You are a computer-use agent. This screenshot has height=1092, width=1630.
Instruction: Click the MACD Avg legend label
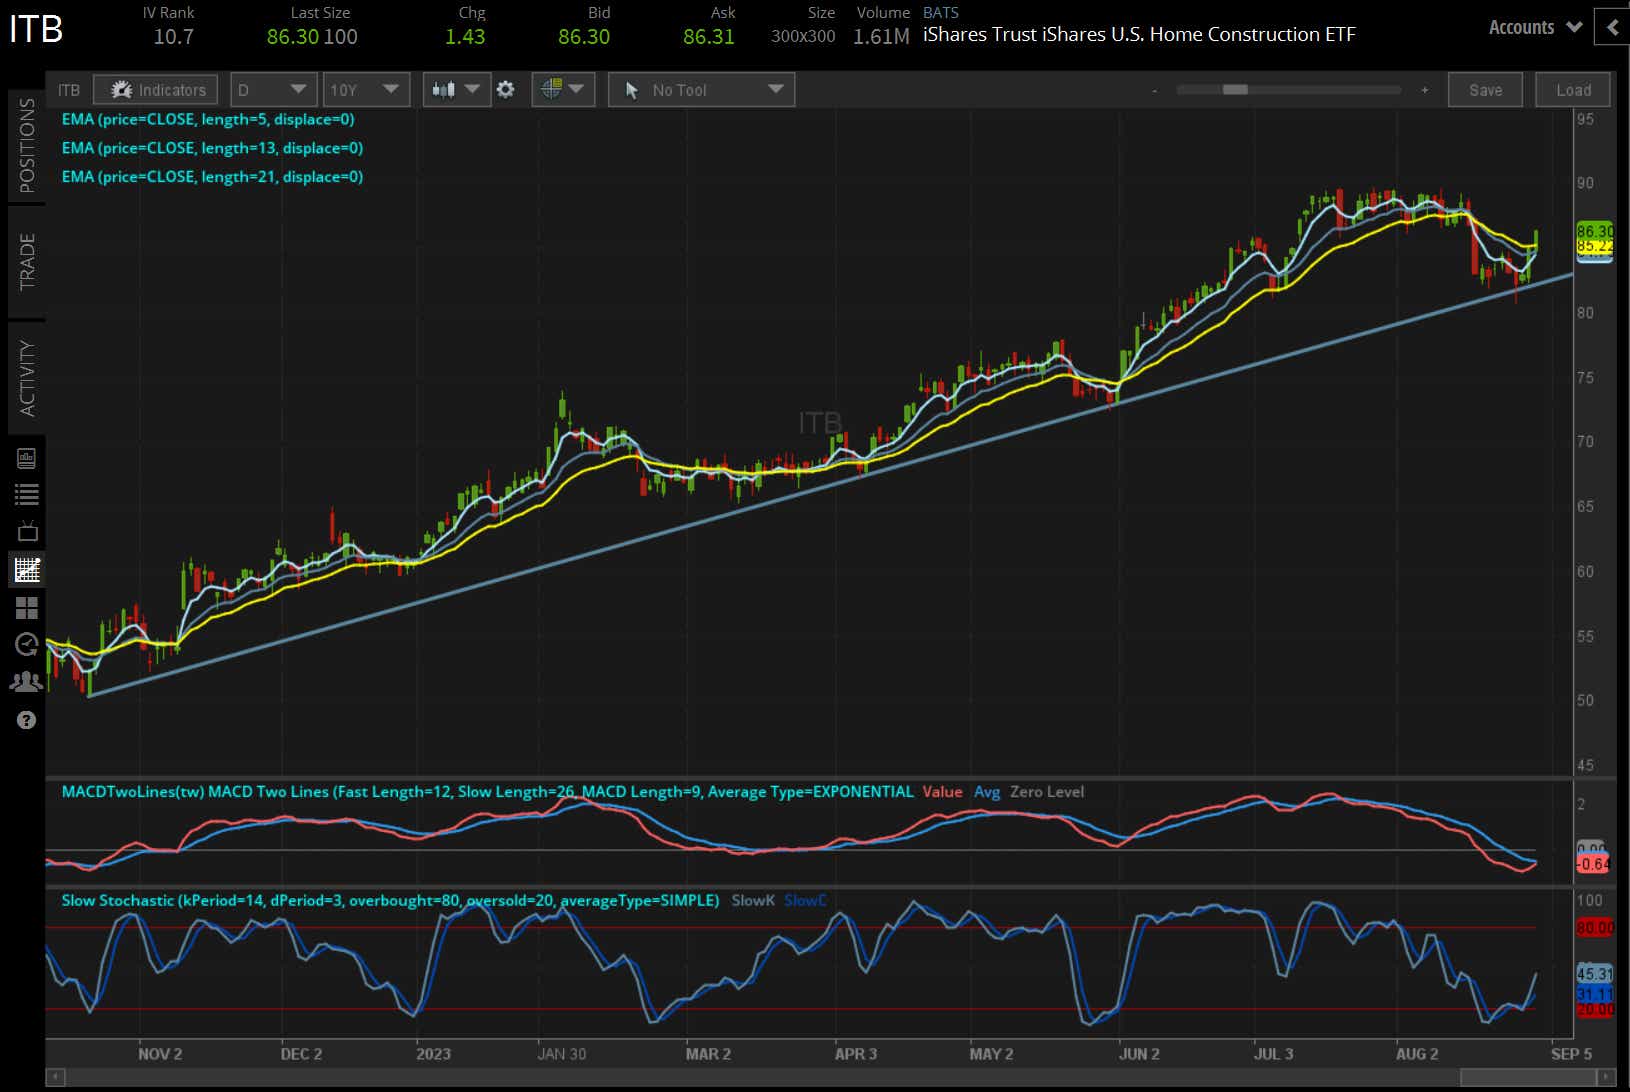tap(987, 792)
